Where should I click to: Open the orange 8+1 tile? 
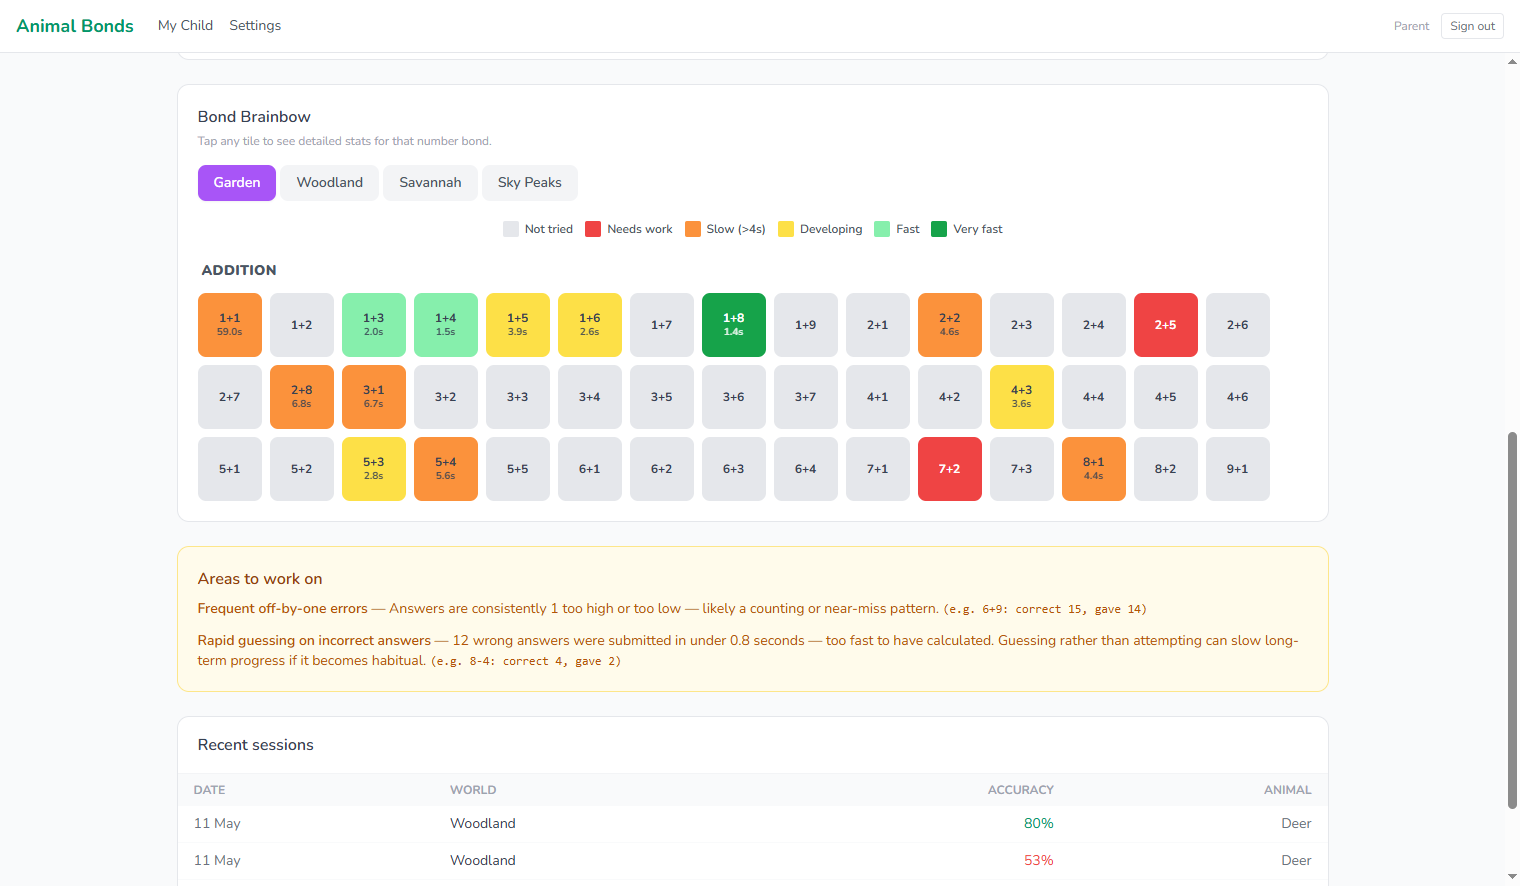click(1094, 469)
